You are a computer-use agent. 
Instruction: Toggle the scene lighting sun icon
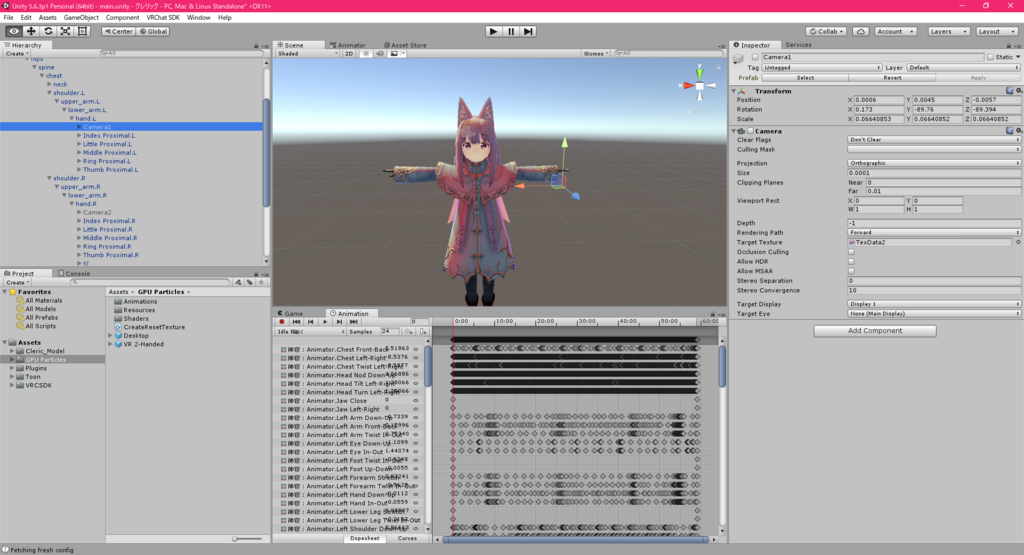click(366, 54)
